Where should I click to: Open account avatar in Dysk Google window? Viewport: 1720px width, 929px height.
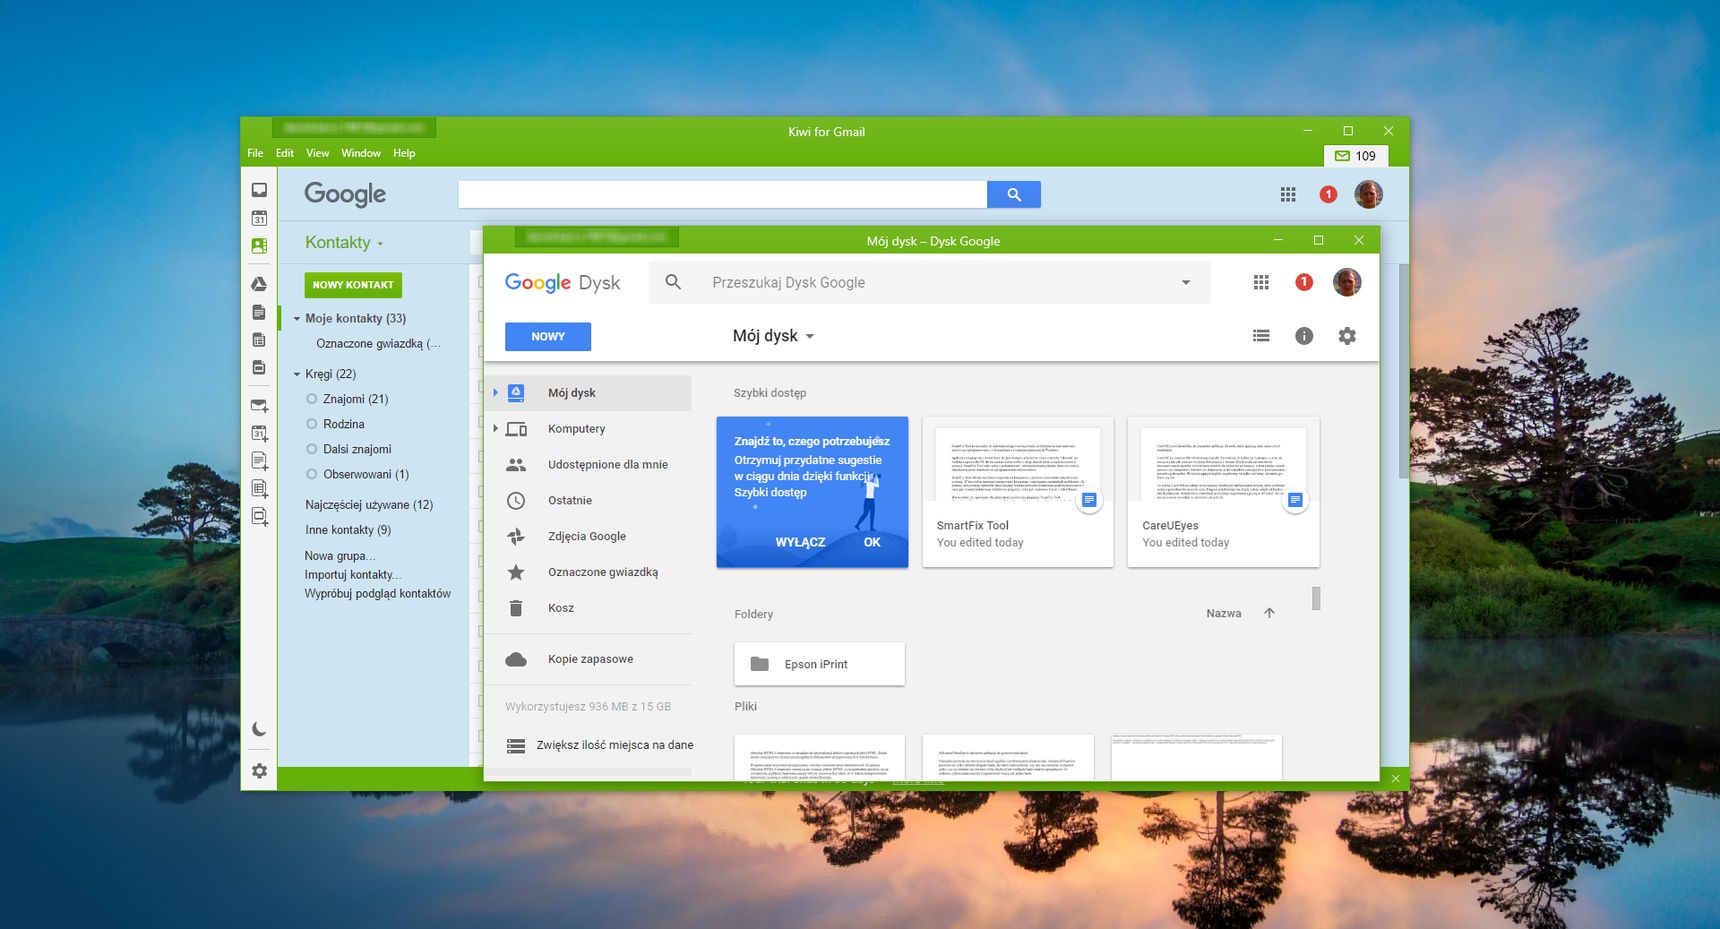(x=1347, y=283)
